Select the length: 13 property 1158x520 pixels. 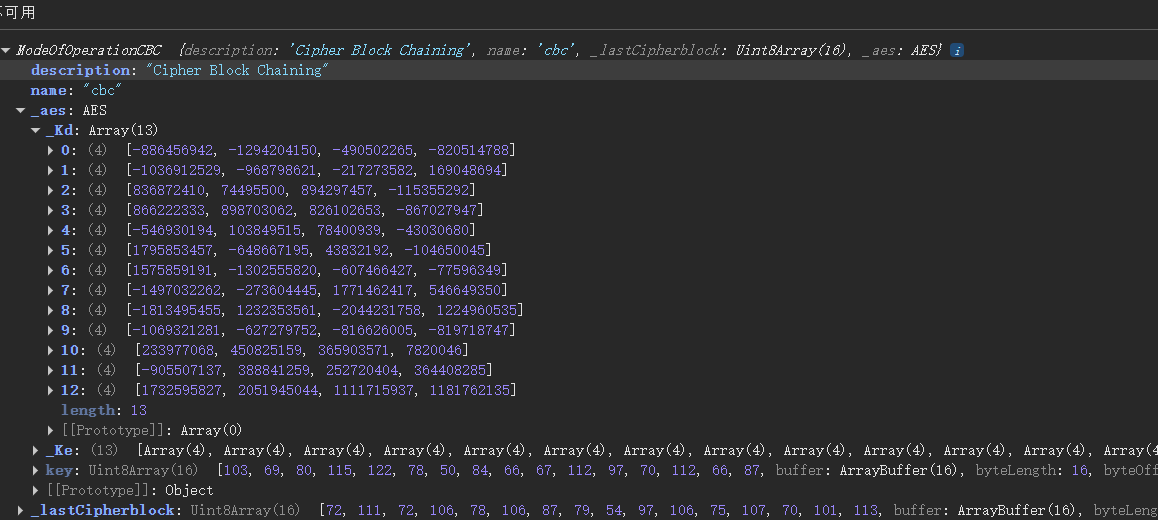click(x=104, y=410)
